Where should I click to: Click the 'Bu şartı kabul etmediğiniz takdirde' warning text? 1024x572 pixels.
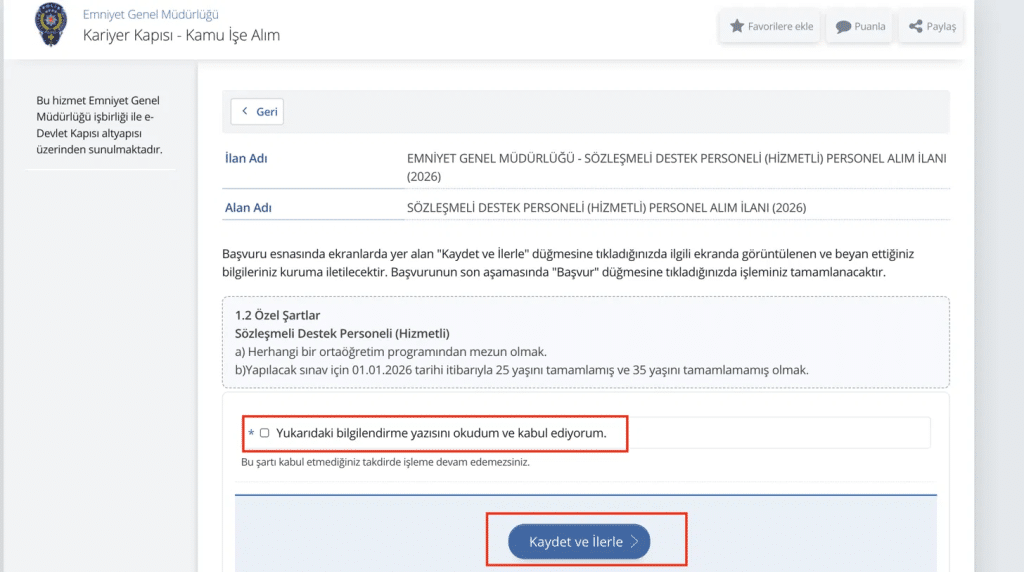(x=385, y=462)
